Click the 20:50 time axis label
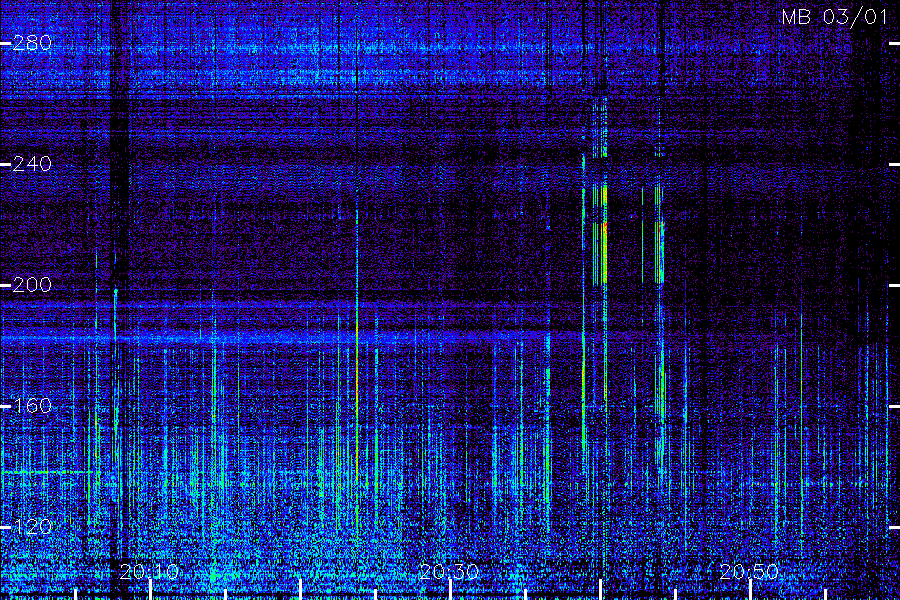Screen dimensions: 900x600 coord(749,572)
